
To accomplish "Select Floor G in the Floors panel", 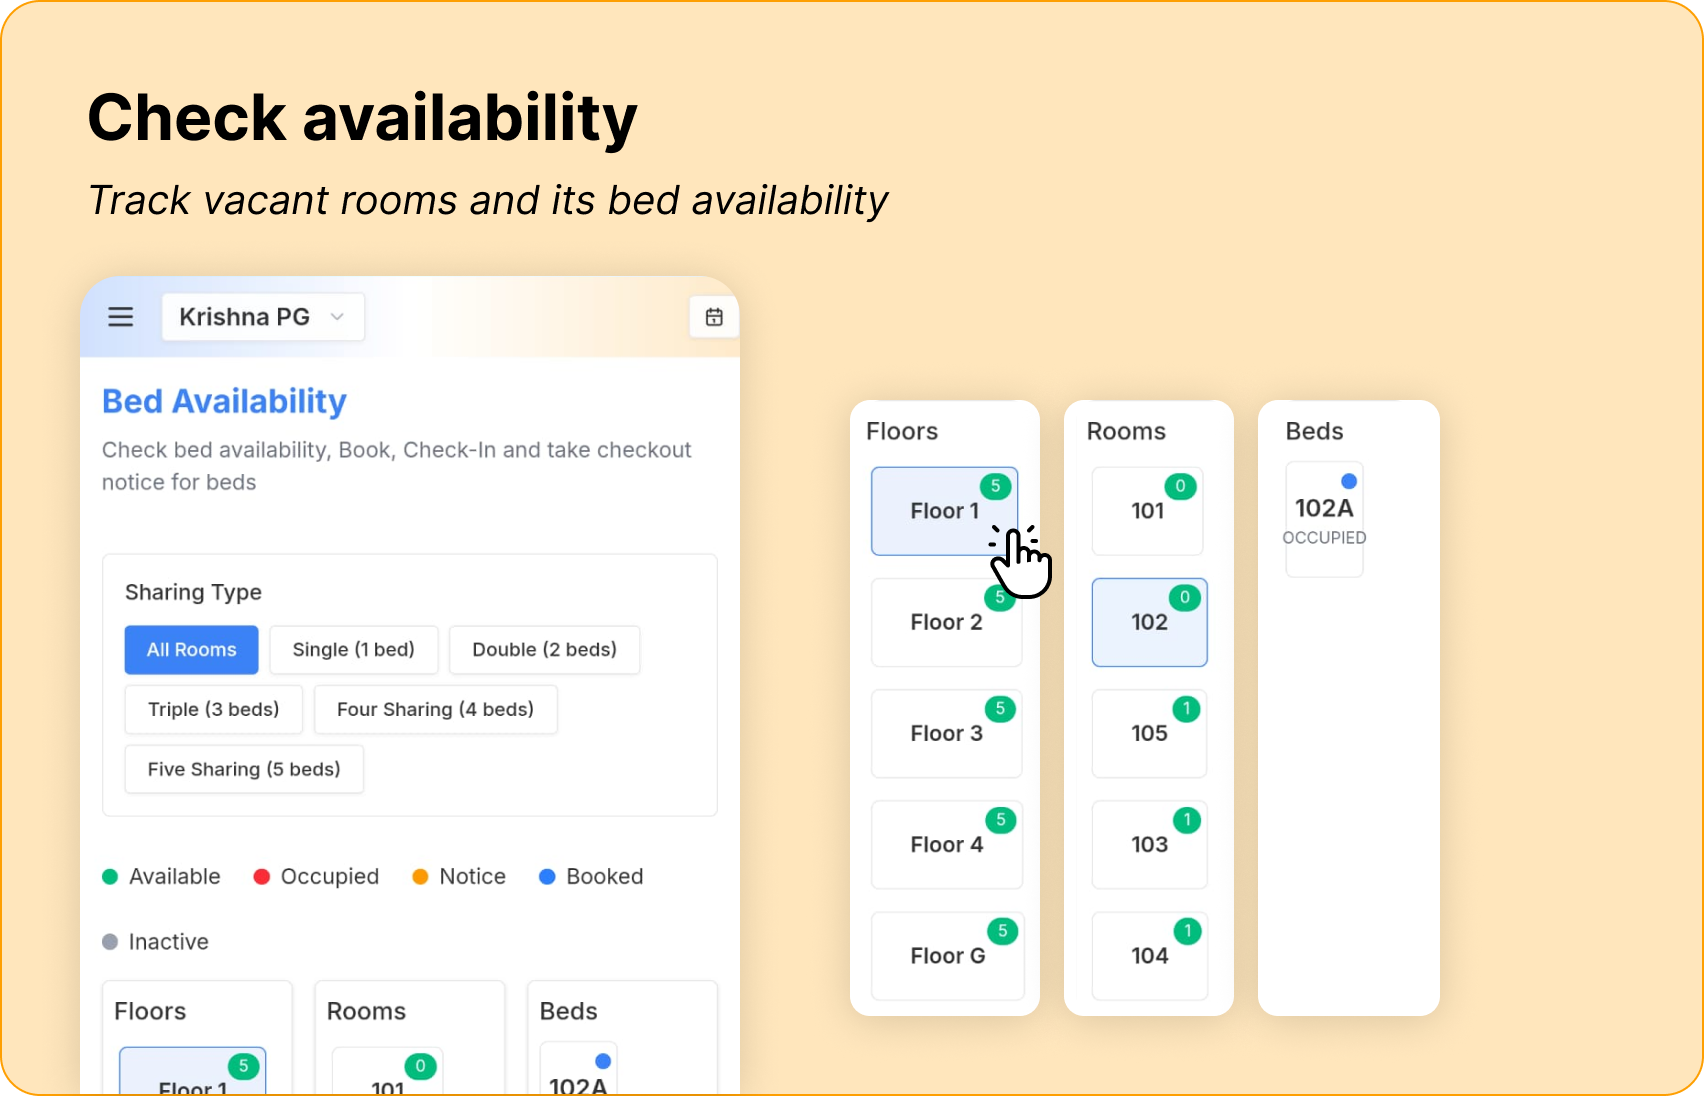I will [x=946, y=956].
